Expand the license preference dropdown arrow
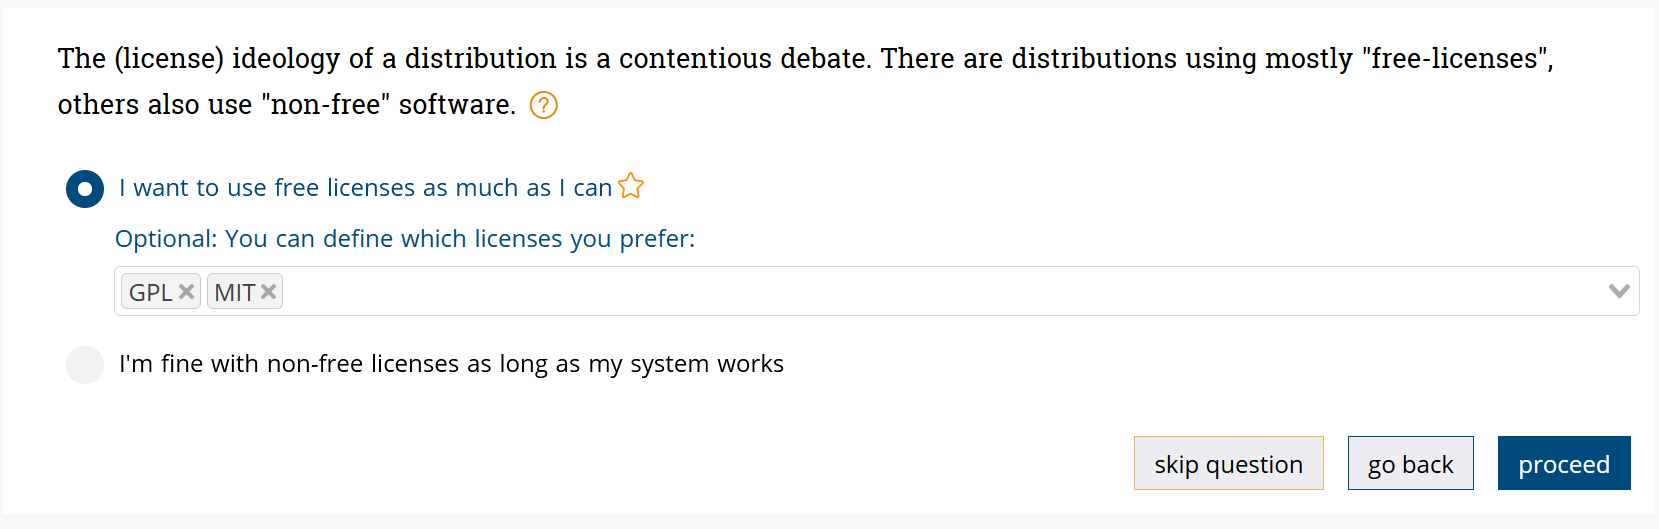1659x529 pixels. (1619, 291)
